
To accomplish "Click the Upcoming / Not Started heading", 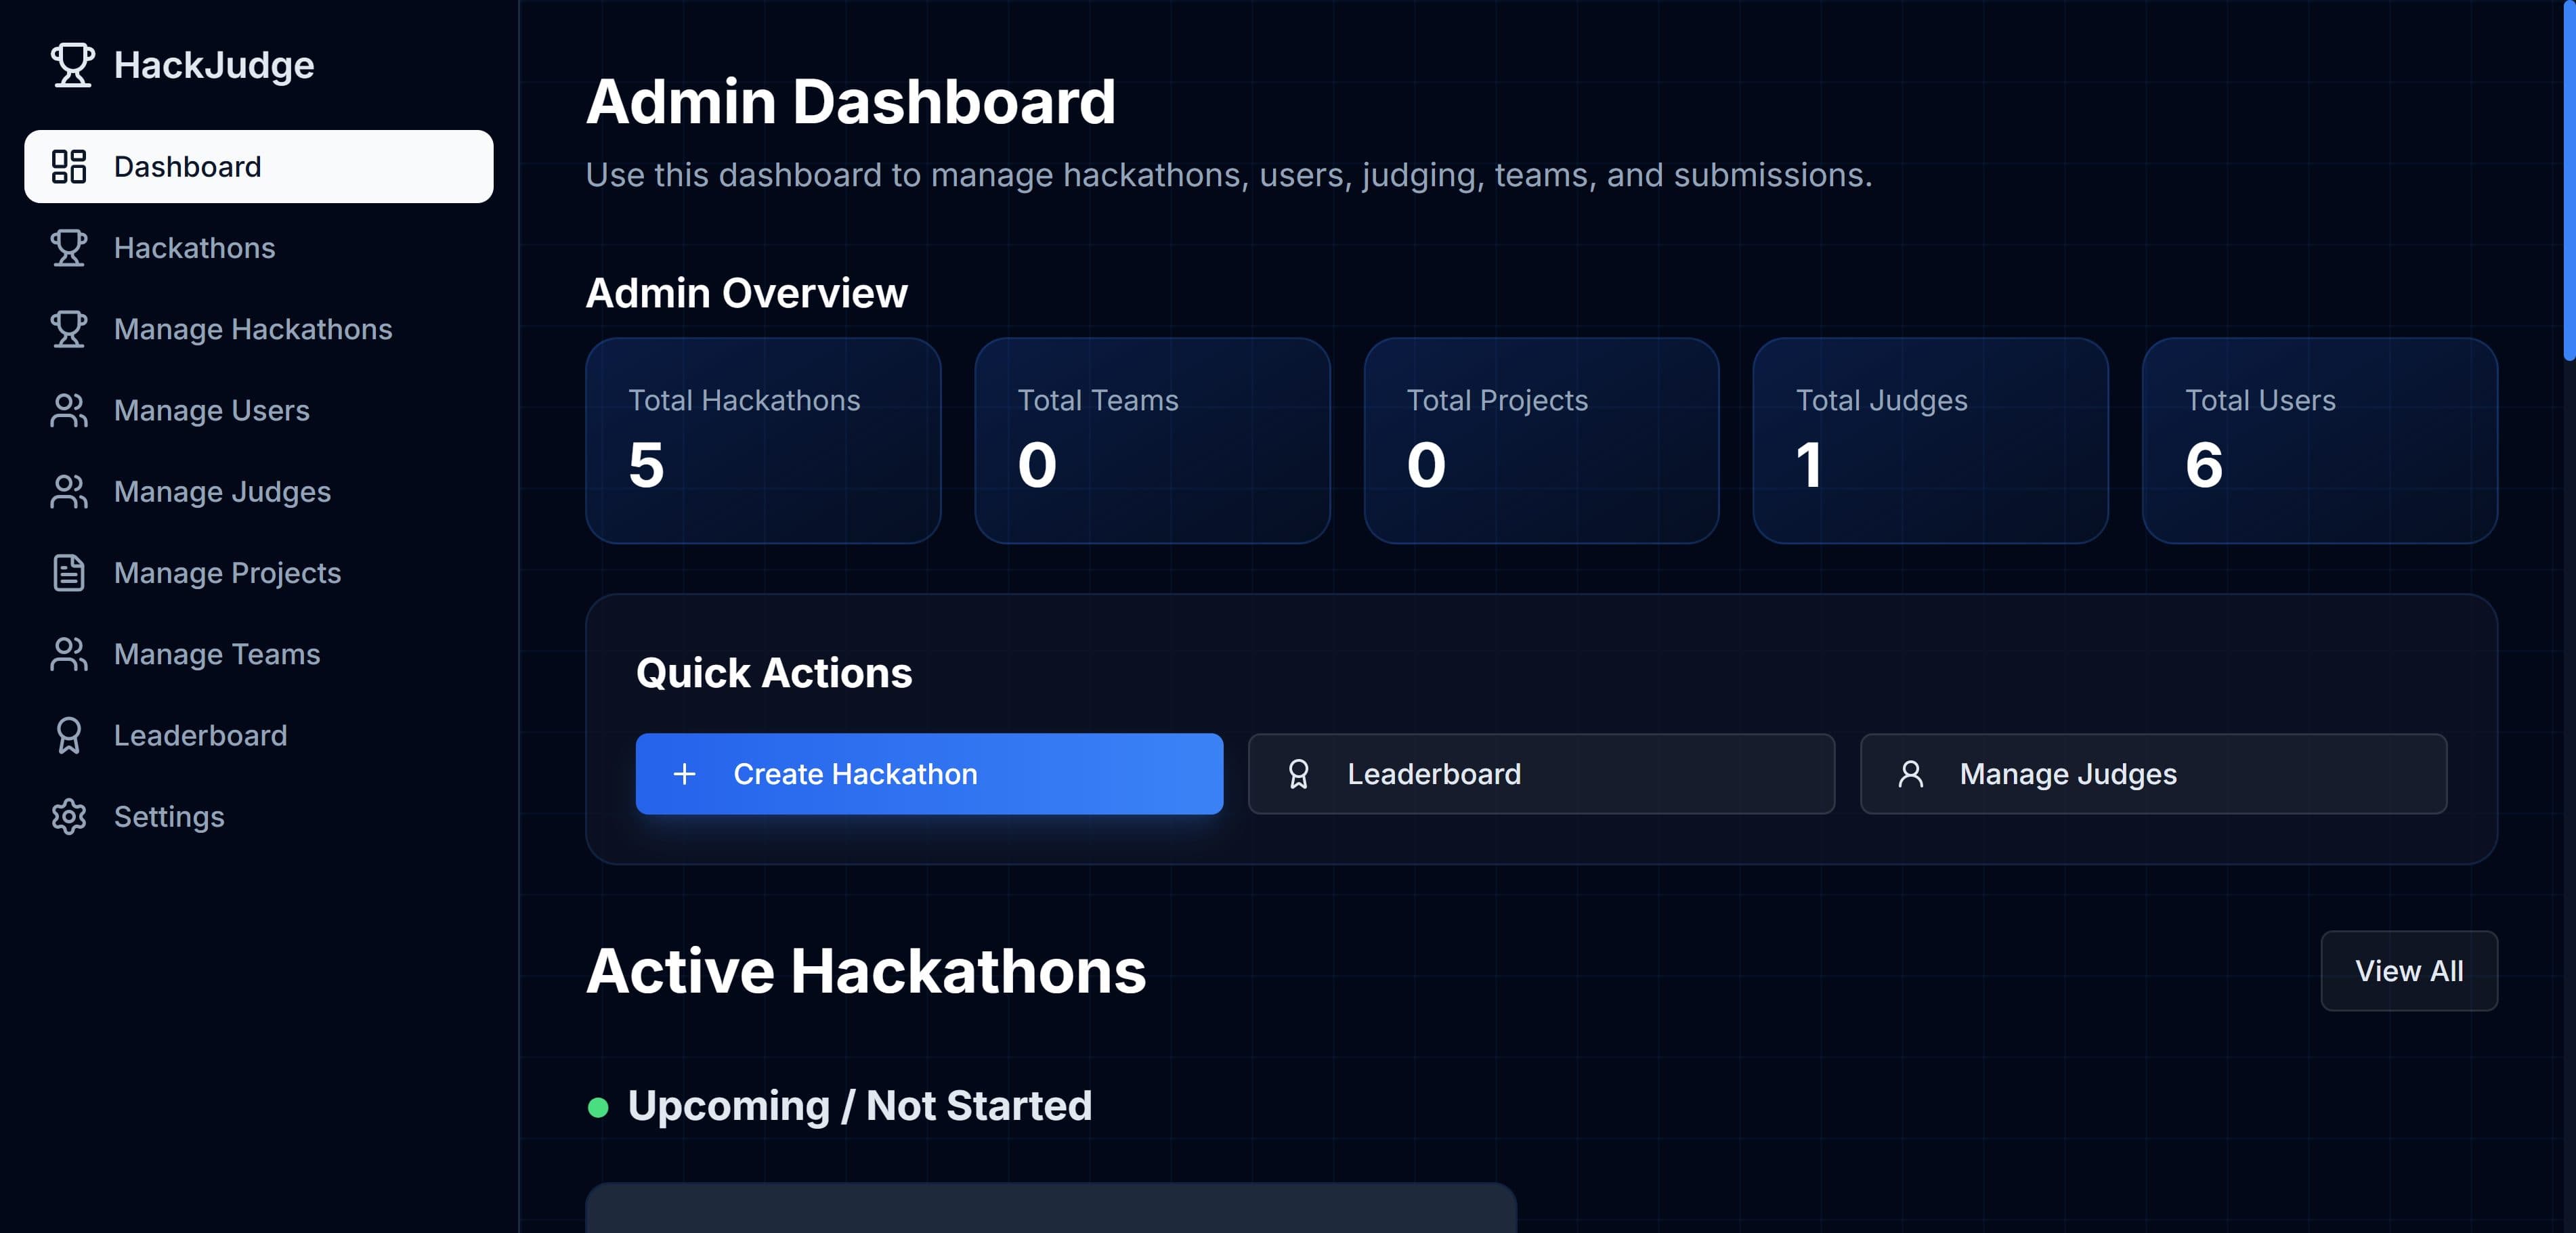I will [860, 1106].
